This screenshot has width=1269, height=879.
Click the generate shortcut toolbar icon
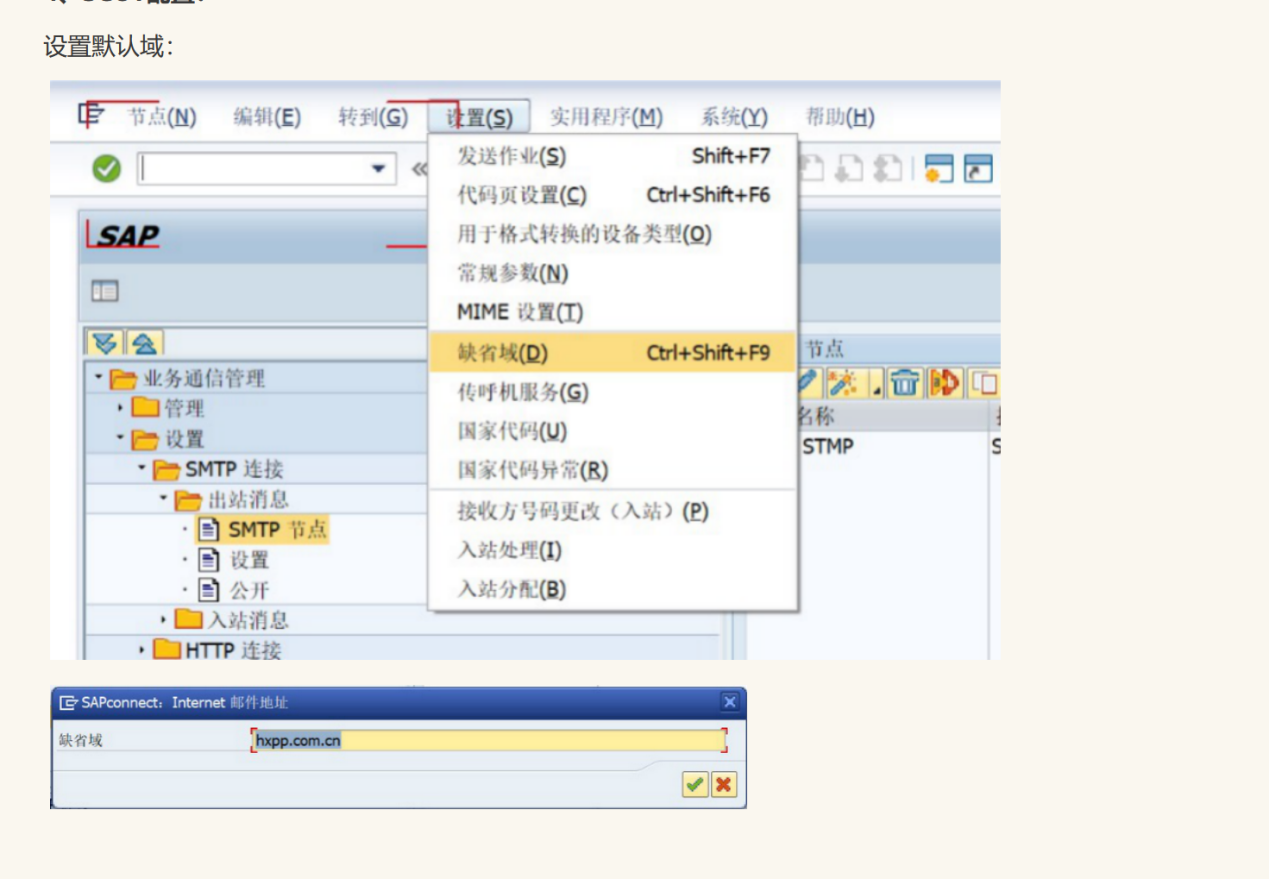[978, 169]
